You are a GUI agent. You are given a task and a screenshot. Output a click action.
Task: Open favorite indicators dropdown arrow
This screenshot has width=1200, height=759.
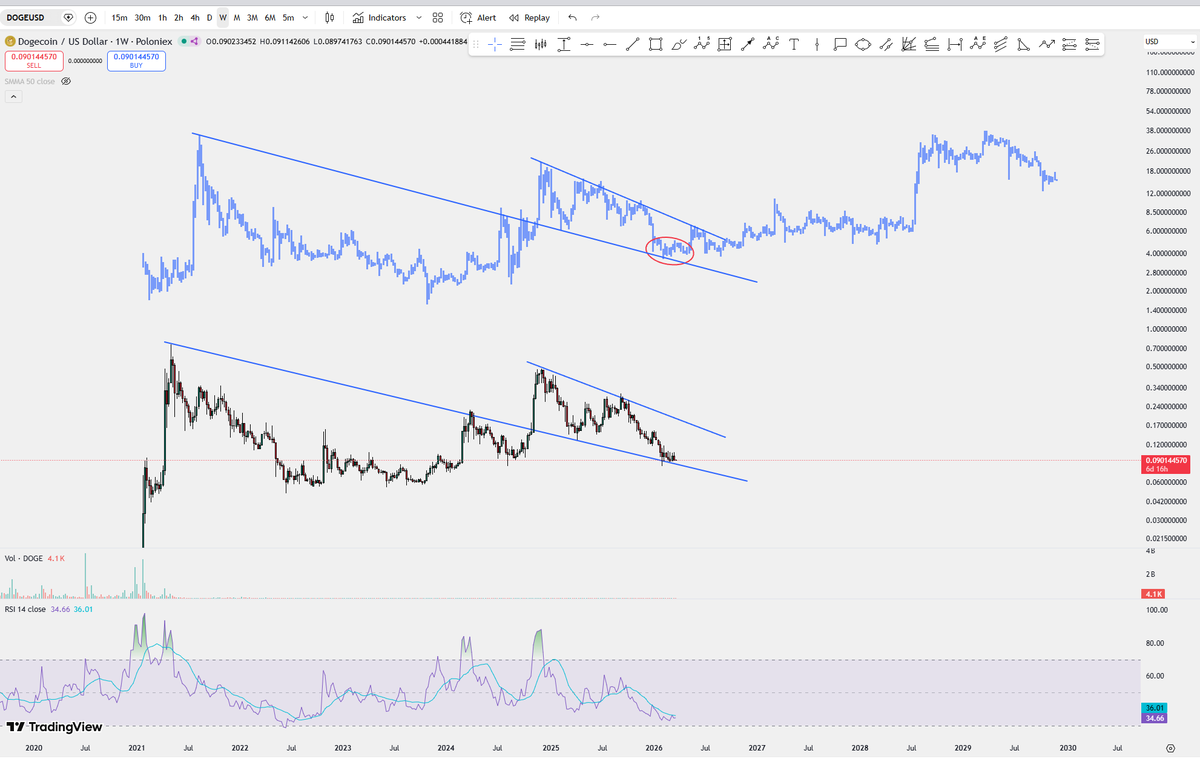coord(418,17)
